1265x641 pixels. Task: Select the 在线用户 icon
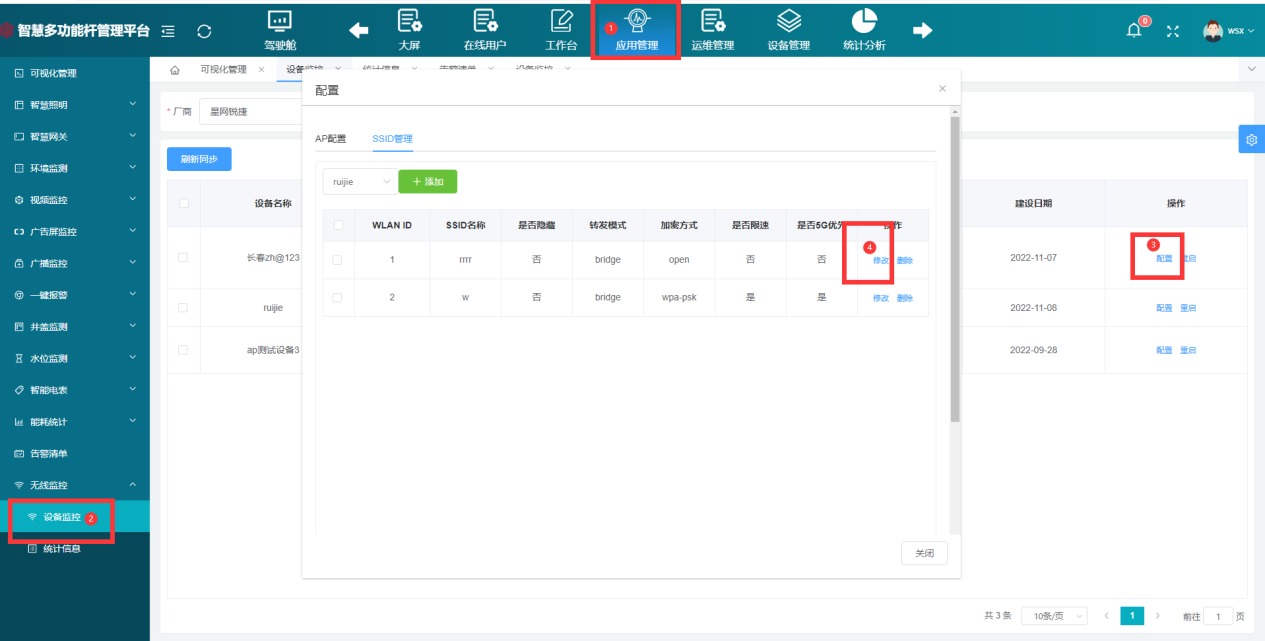[485, 22]
